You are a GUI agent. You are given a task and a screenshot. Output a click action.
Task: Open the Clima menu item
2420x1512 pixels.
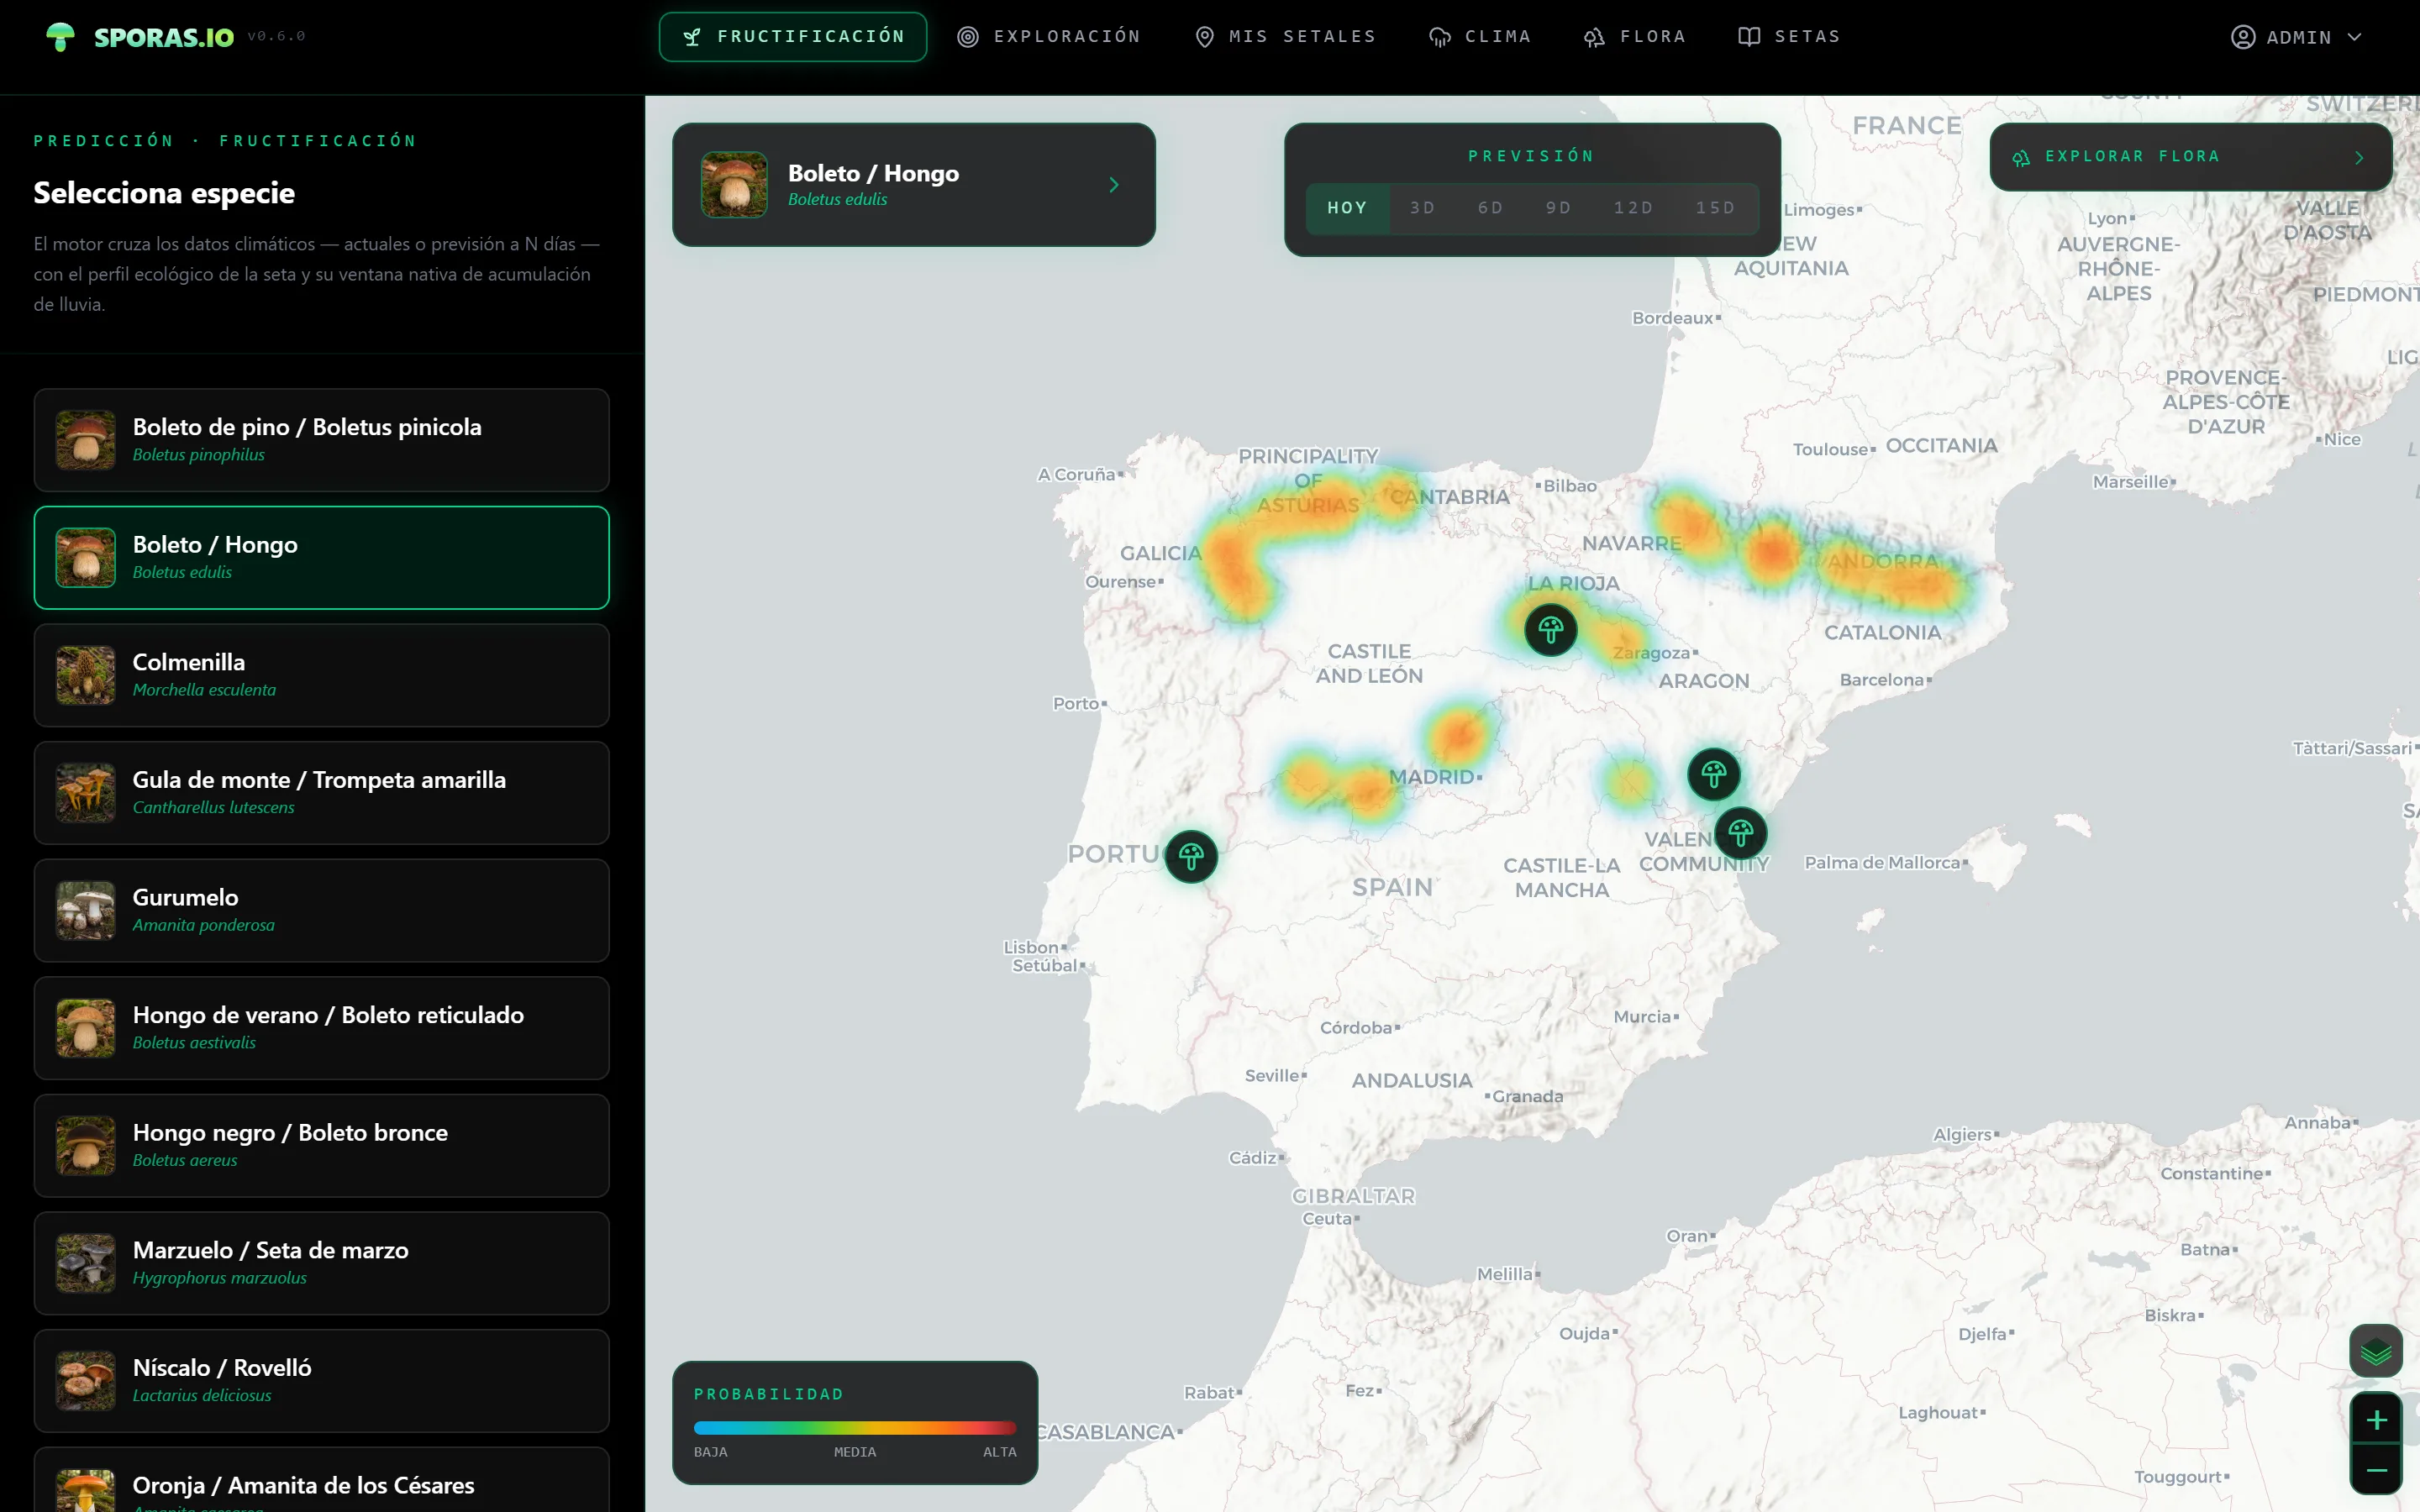coord(1480,37)
